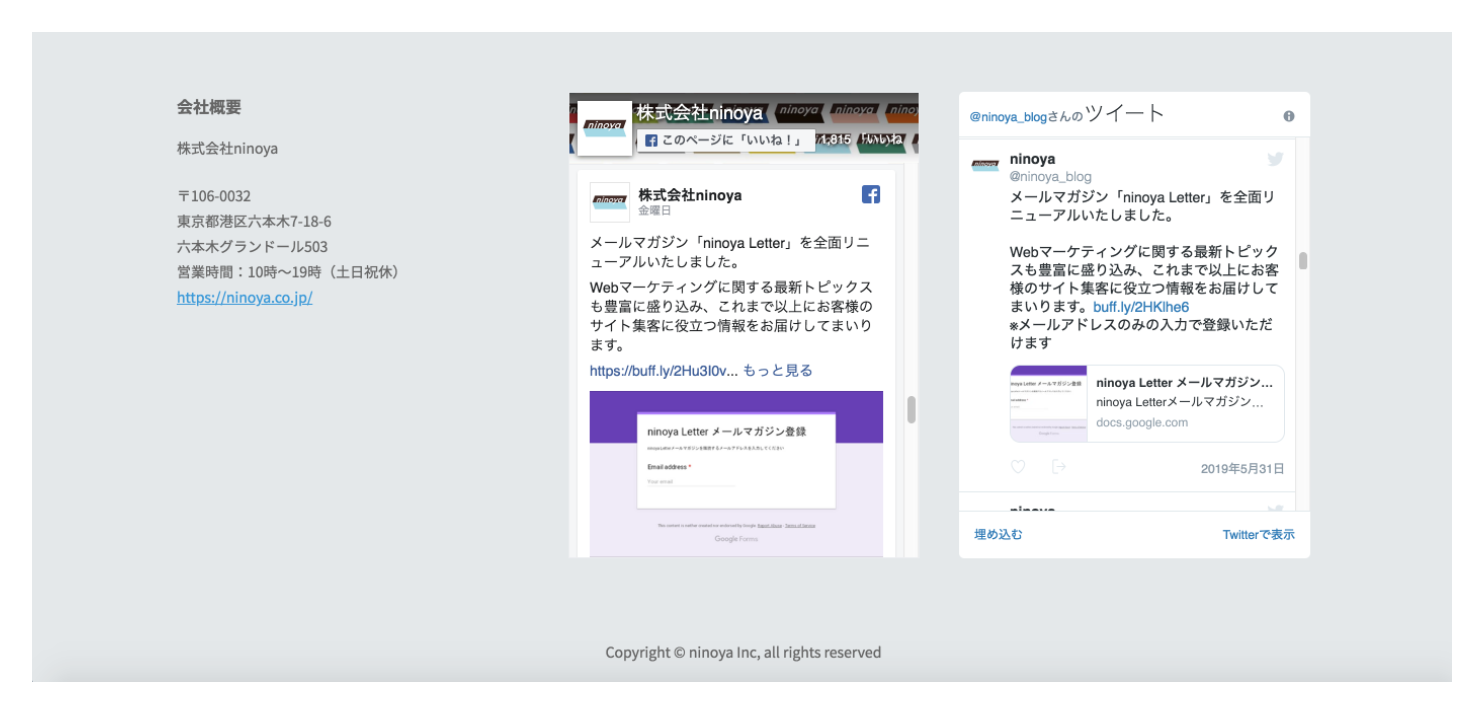
Task: Click the share arrow icon under the tweet
Action: click(x=1058, y=466)
